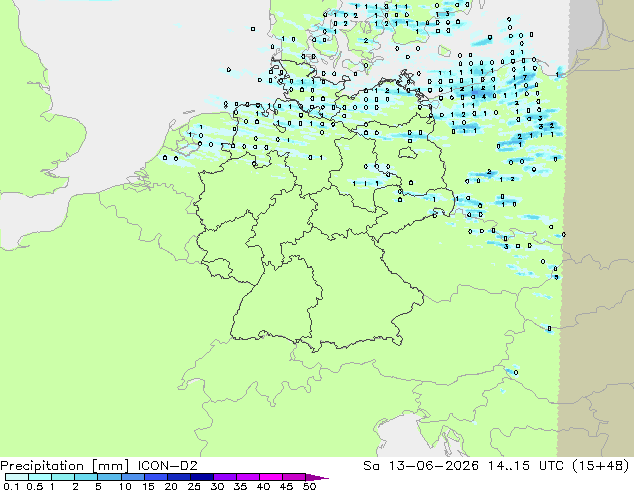Click the 25–30 mm dark navy legend box
The image size is (634, 490).
pyautogui.click(x=202, y=477)
